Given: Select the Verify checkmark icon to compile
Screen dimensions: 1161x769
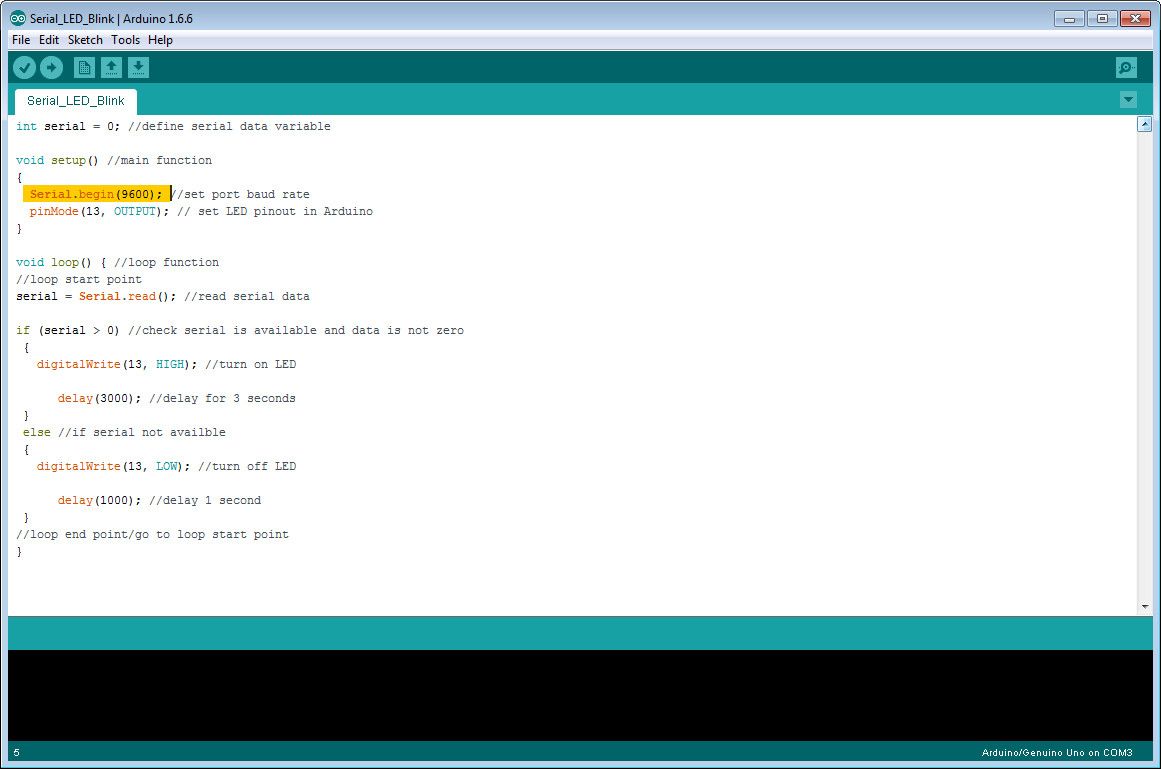Looking at the screenshot, I should pos(24,67).
